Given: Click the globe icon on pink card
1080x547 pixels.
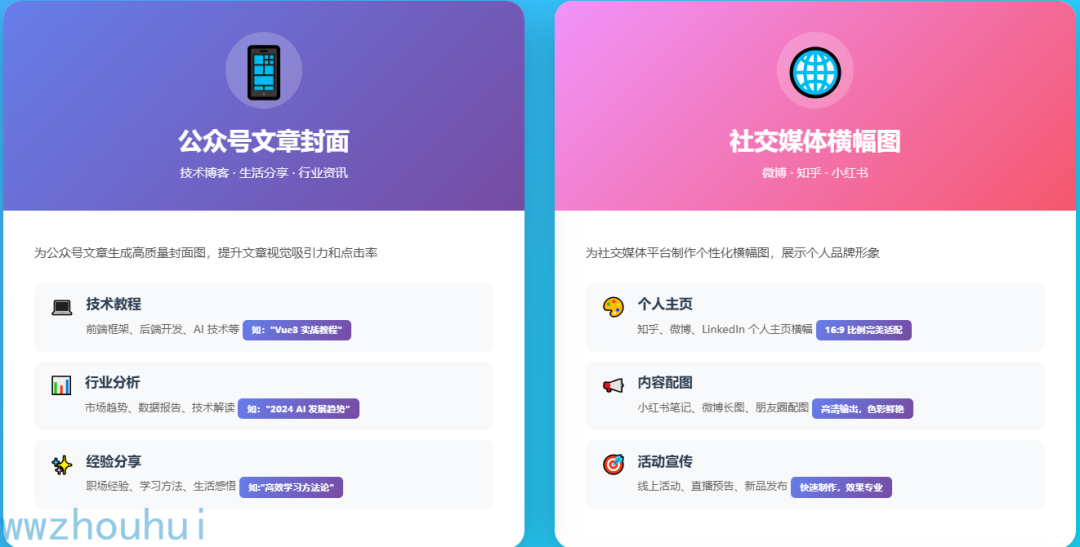Looking at the screenshot, I should click(x=816, y=71).
